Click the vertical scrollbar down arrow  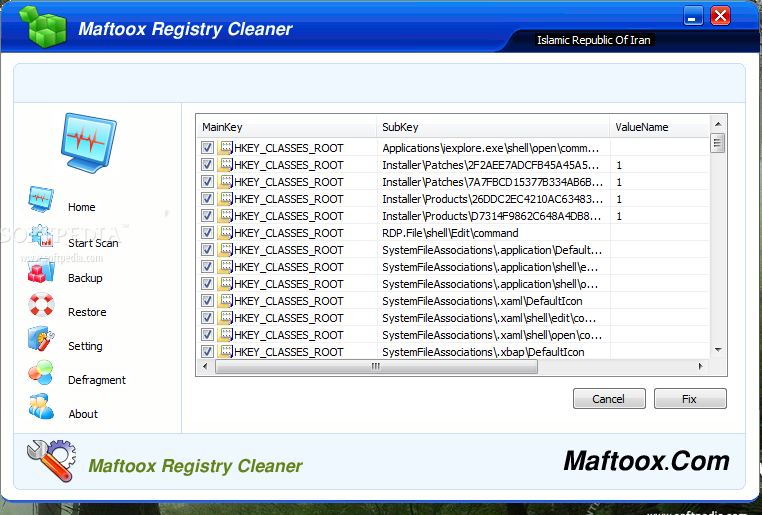tap(718, 350)
